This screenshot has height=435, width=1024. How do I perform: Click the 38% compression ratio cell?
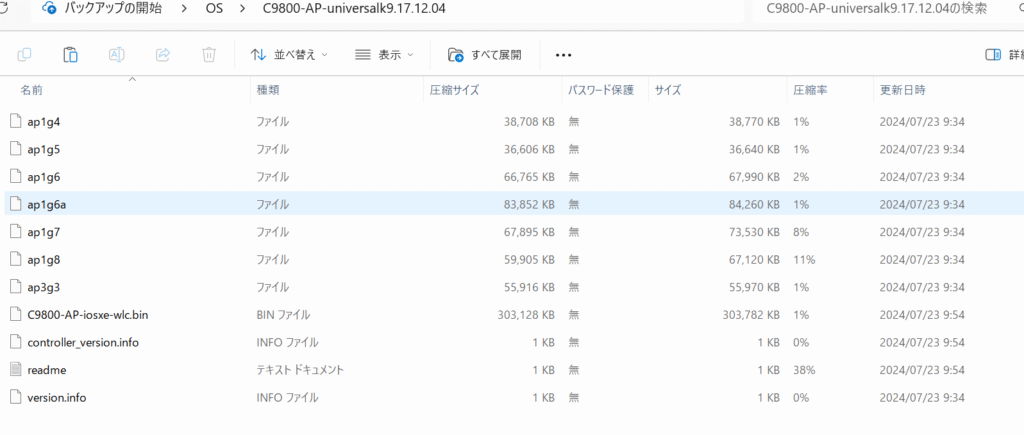pyautogui.click(x=804, y=370)
